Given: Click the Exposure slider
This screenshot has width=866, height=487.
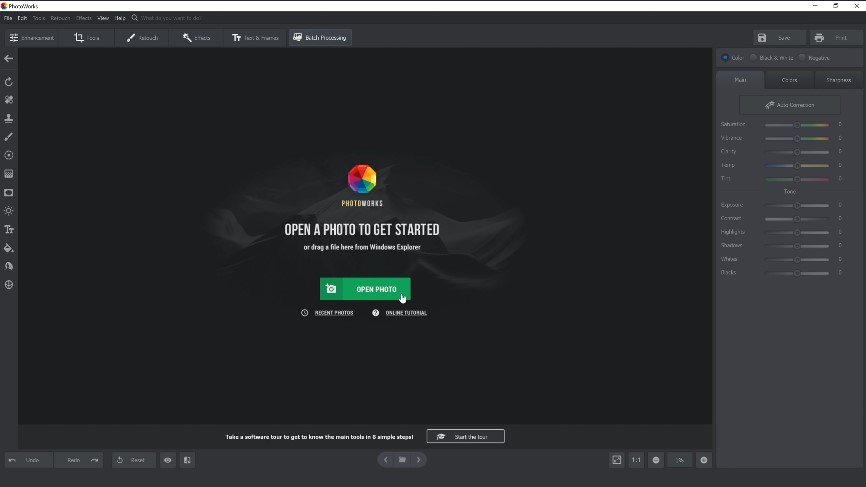Looking at the screenshot, I should tap(797, 205).
